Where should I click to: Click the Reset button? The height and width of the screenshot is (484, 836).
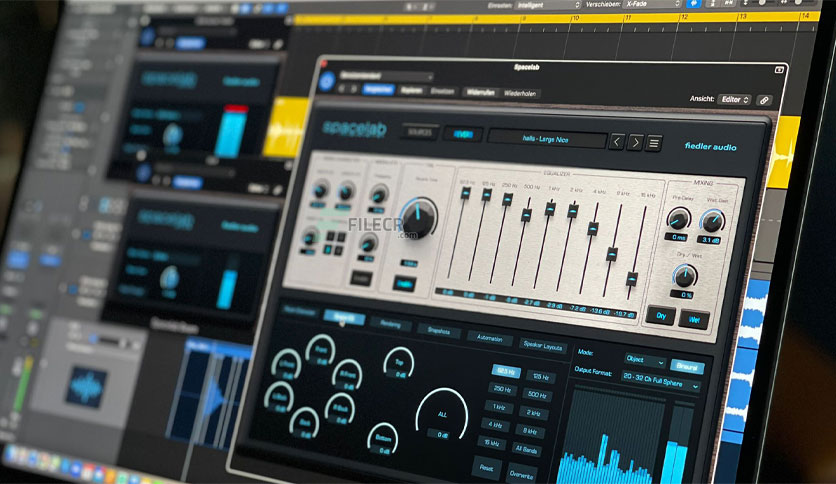coord(486,468)
